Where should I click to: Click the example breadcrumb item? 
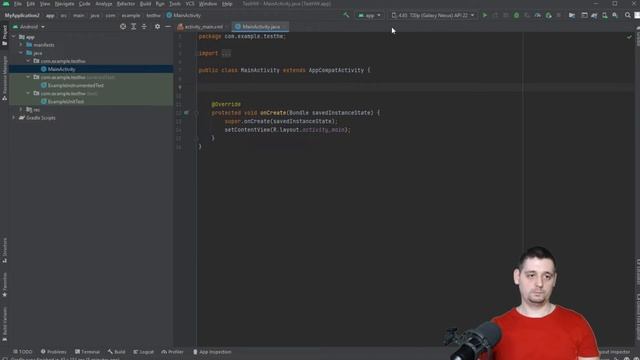[131, 16]
